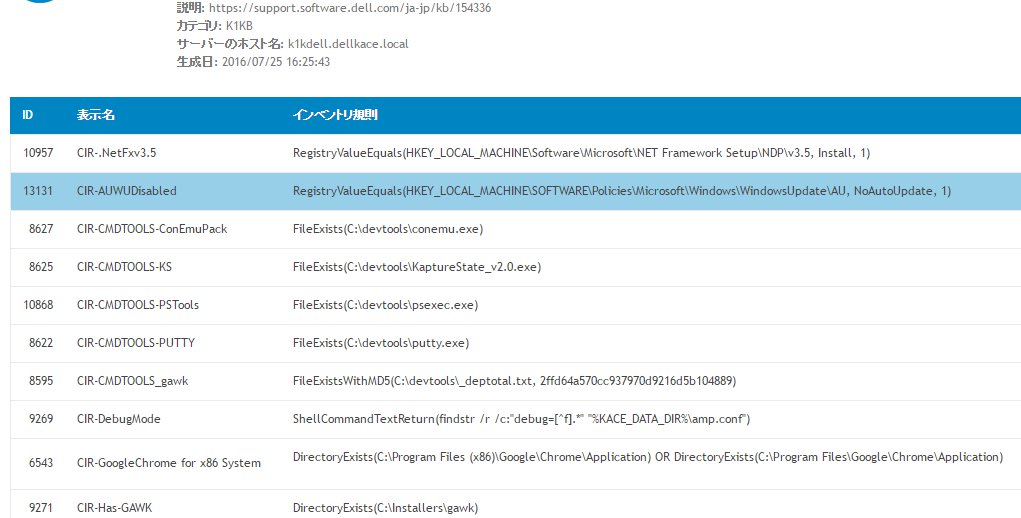Click the server hostname k1kdell.dellkace.local
Image resolution: width=1021 pixels, height=518 pixels.
348,44
